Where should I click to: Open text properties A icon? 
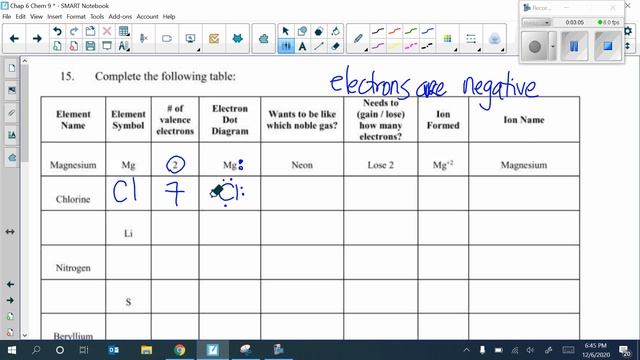(124, 46)
